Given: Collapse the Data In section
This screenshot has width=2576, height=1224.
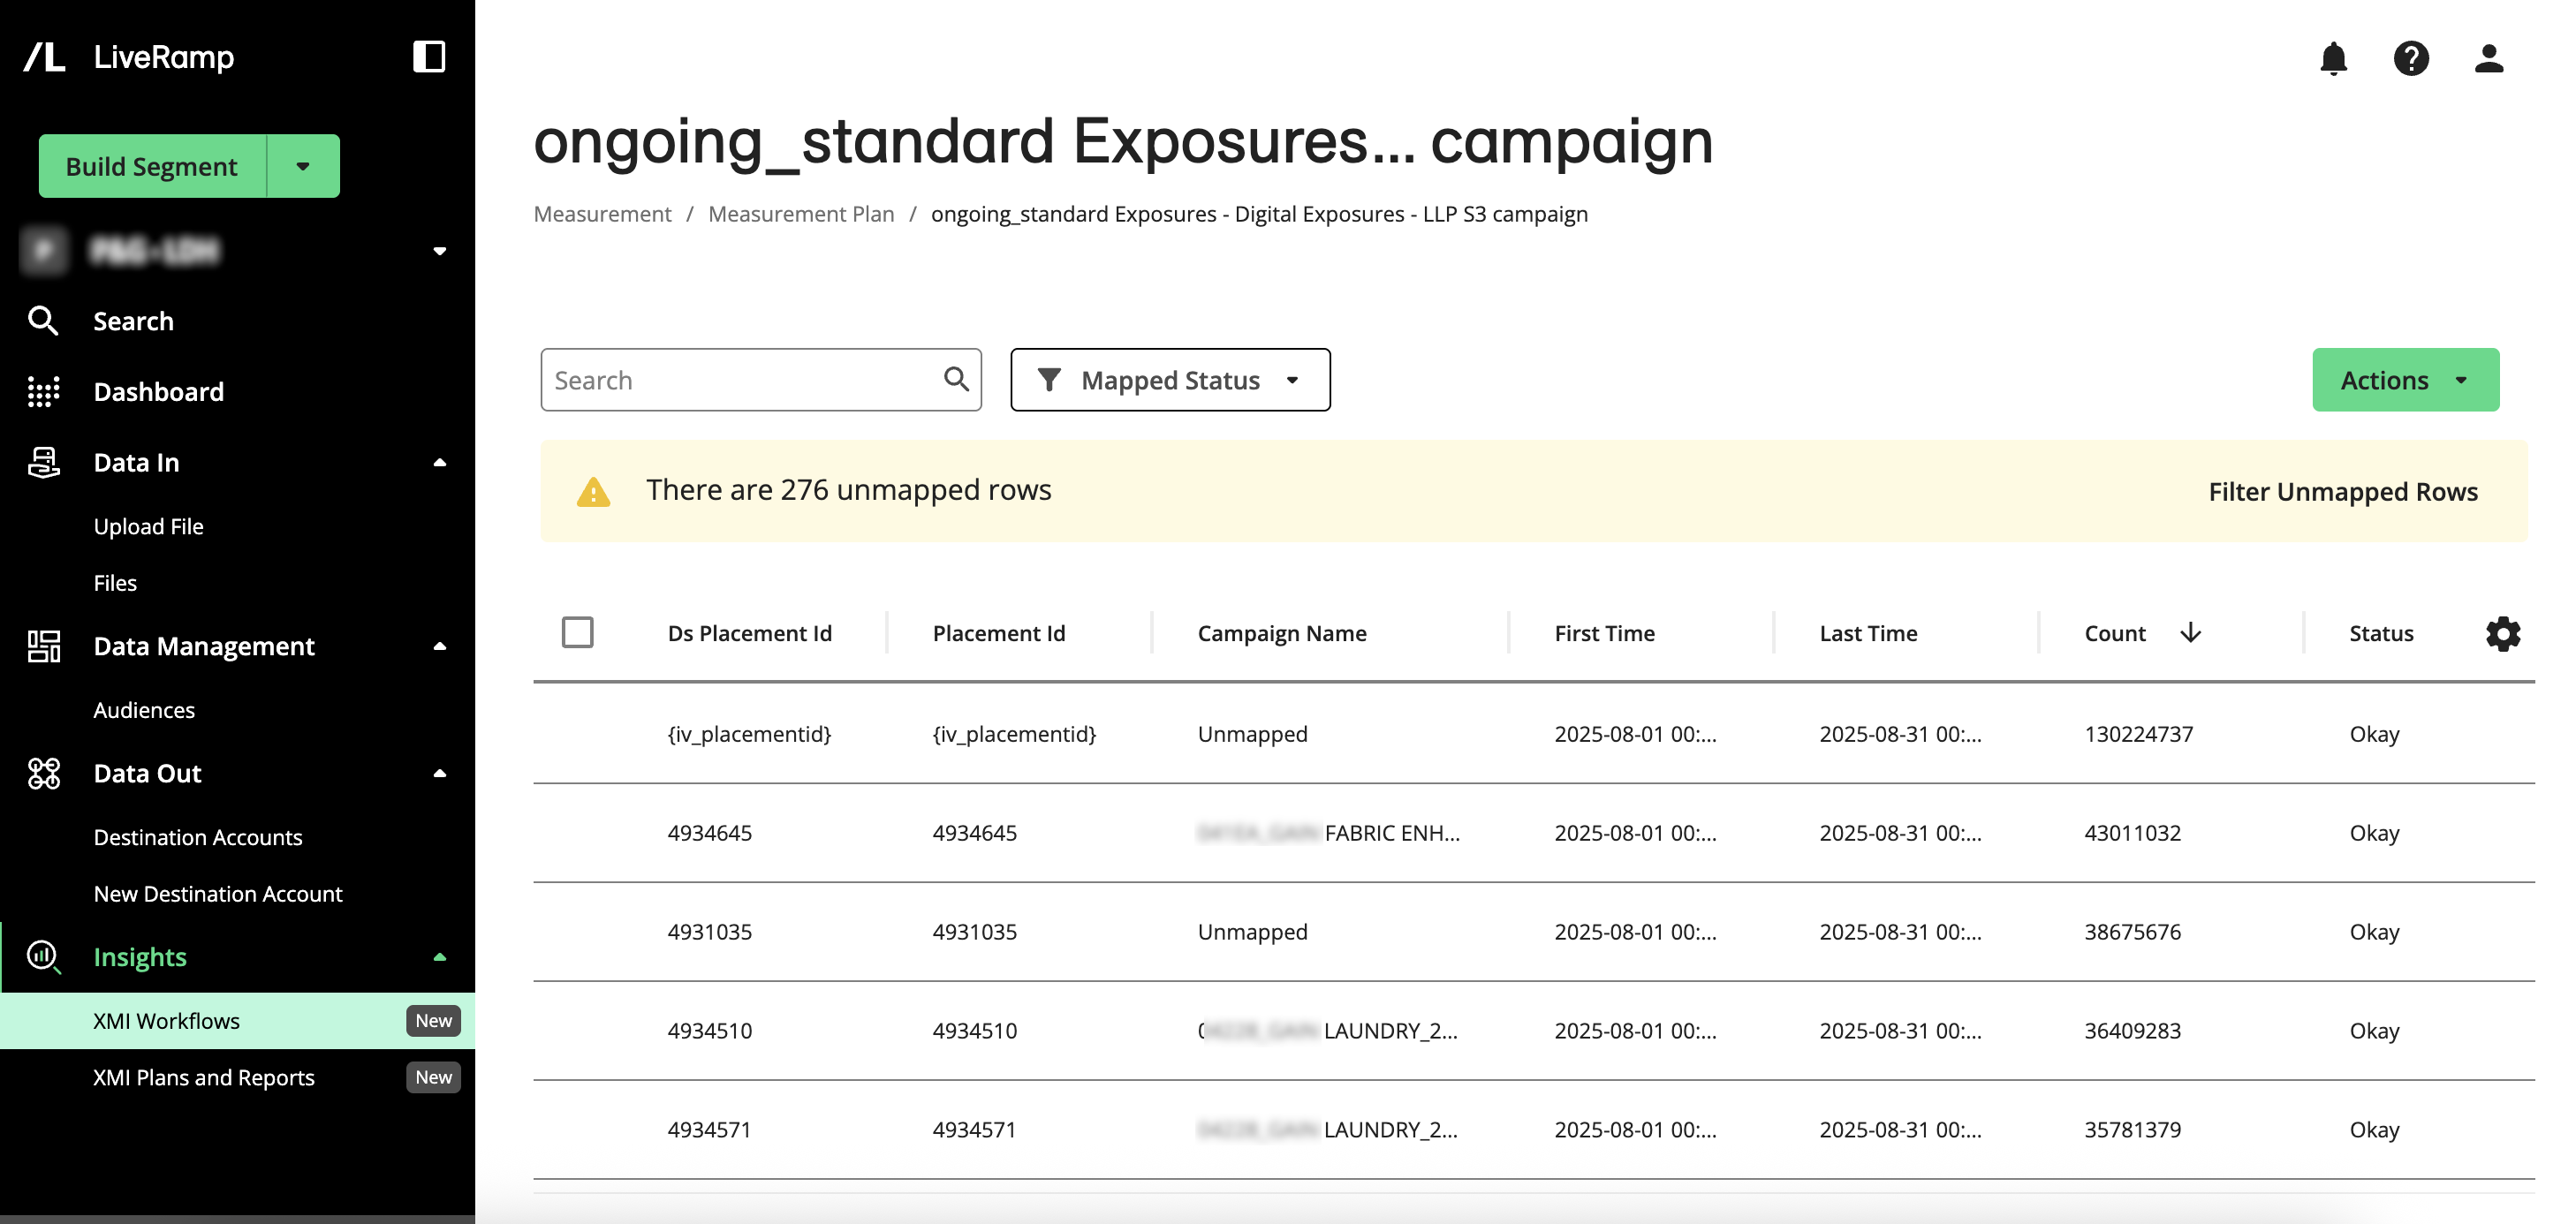Looking at the screenshot, I should point(439,462).
